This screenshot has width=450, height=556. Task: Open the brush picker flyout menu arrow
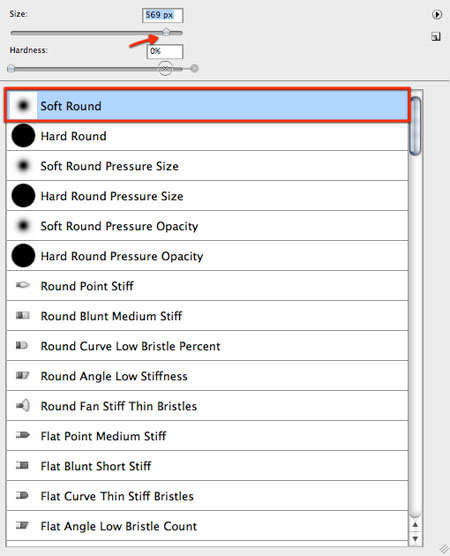click(x=437, y=15)
